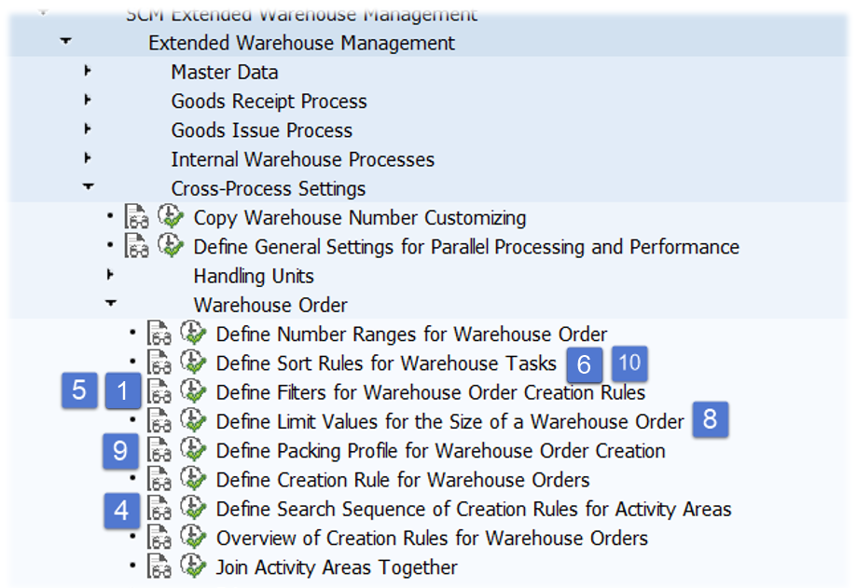Collapse the Warehouse Order node
The height and width of the screenshot is (588, 857).
pyautogui.click(x=111, y=303)
